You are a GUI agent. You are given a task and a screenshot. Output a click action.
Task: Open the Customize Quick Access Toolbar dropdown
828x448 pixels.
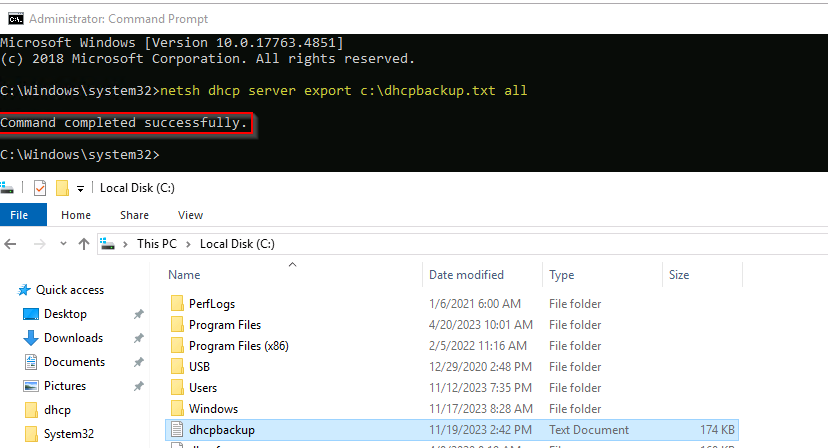tap(80, 188)
